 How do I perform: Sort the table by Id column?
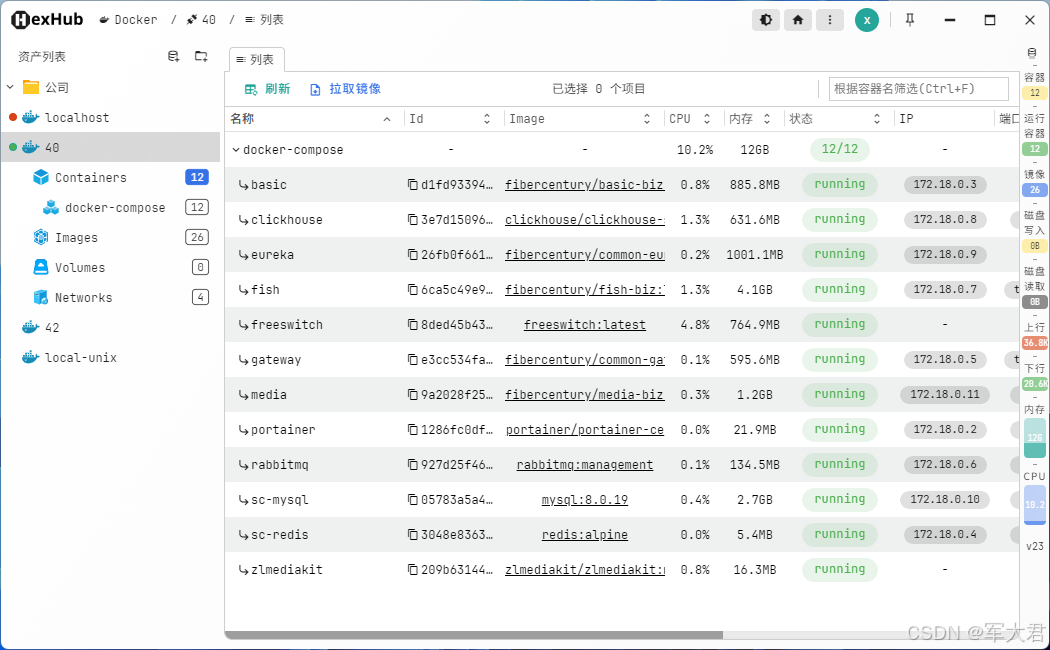[x=487, y=119]
